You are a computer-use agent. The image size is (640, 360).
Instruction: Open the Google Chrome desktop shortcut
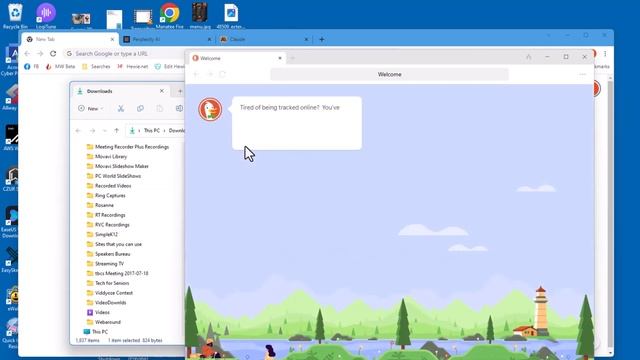[169, 16]
